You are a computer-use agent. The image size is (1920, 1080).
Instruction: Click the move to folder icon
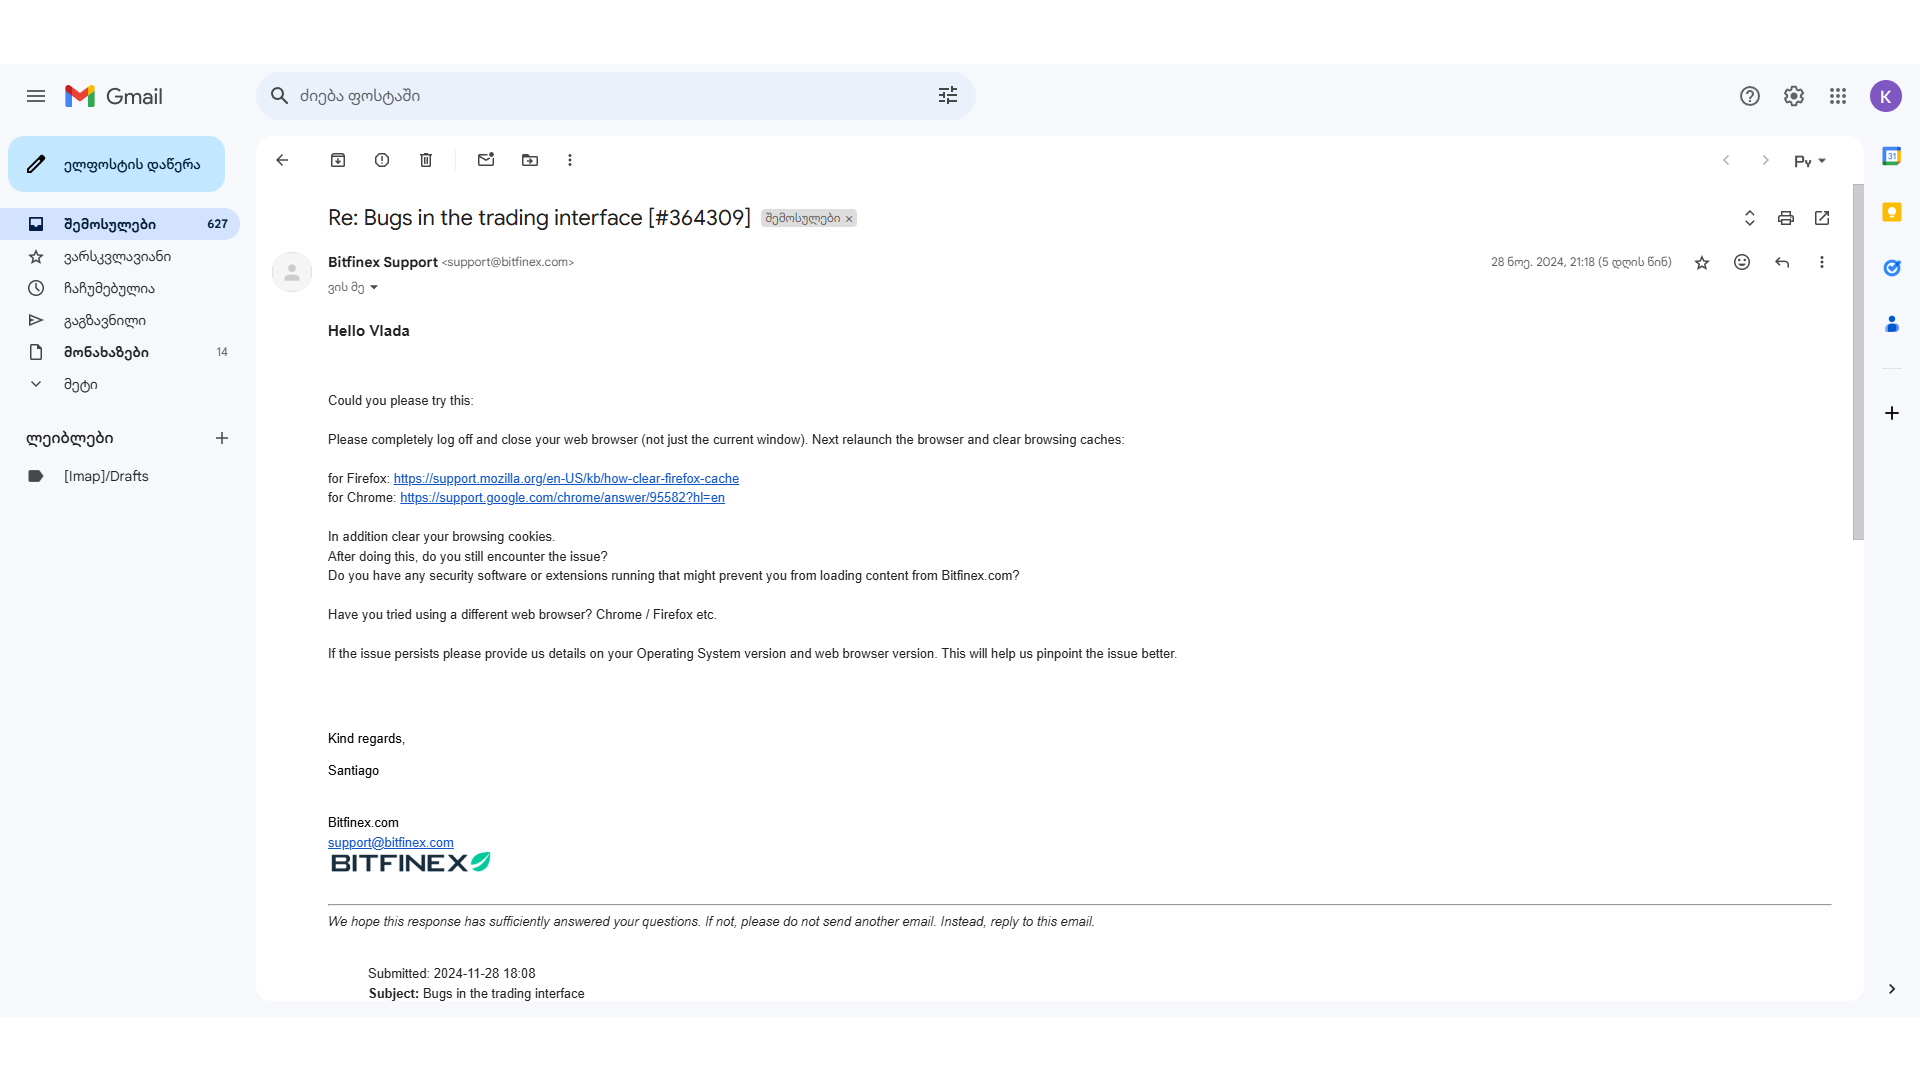tap(529, 160)
